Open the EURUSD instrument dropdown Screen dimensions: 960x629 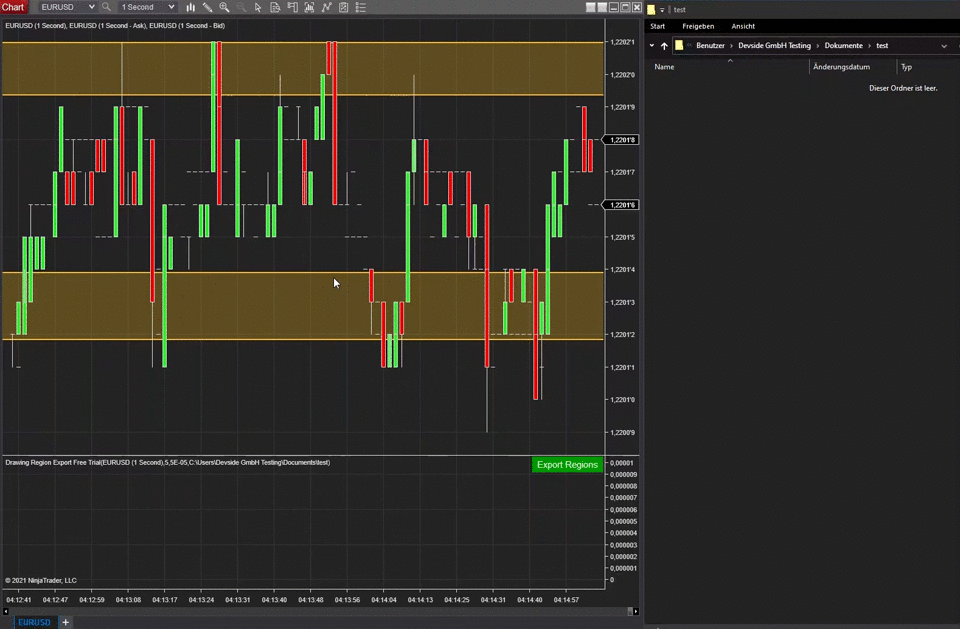coord(67,7)
